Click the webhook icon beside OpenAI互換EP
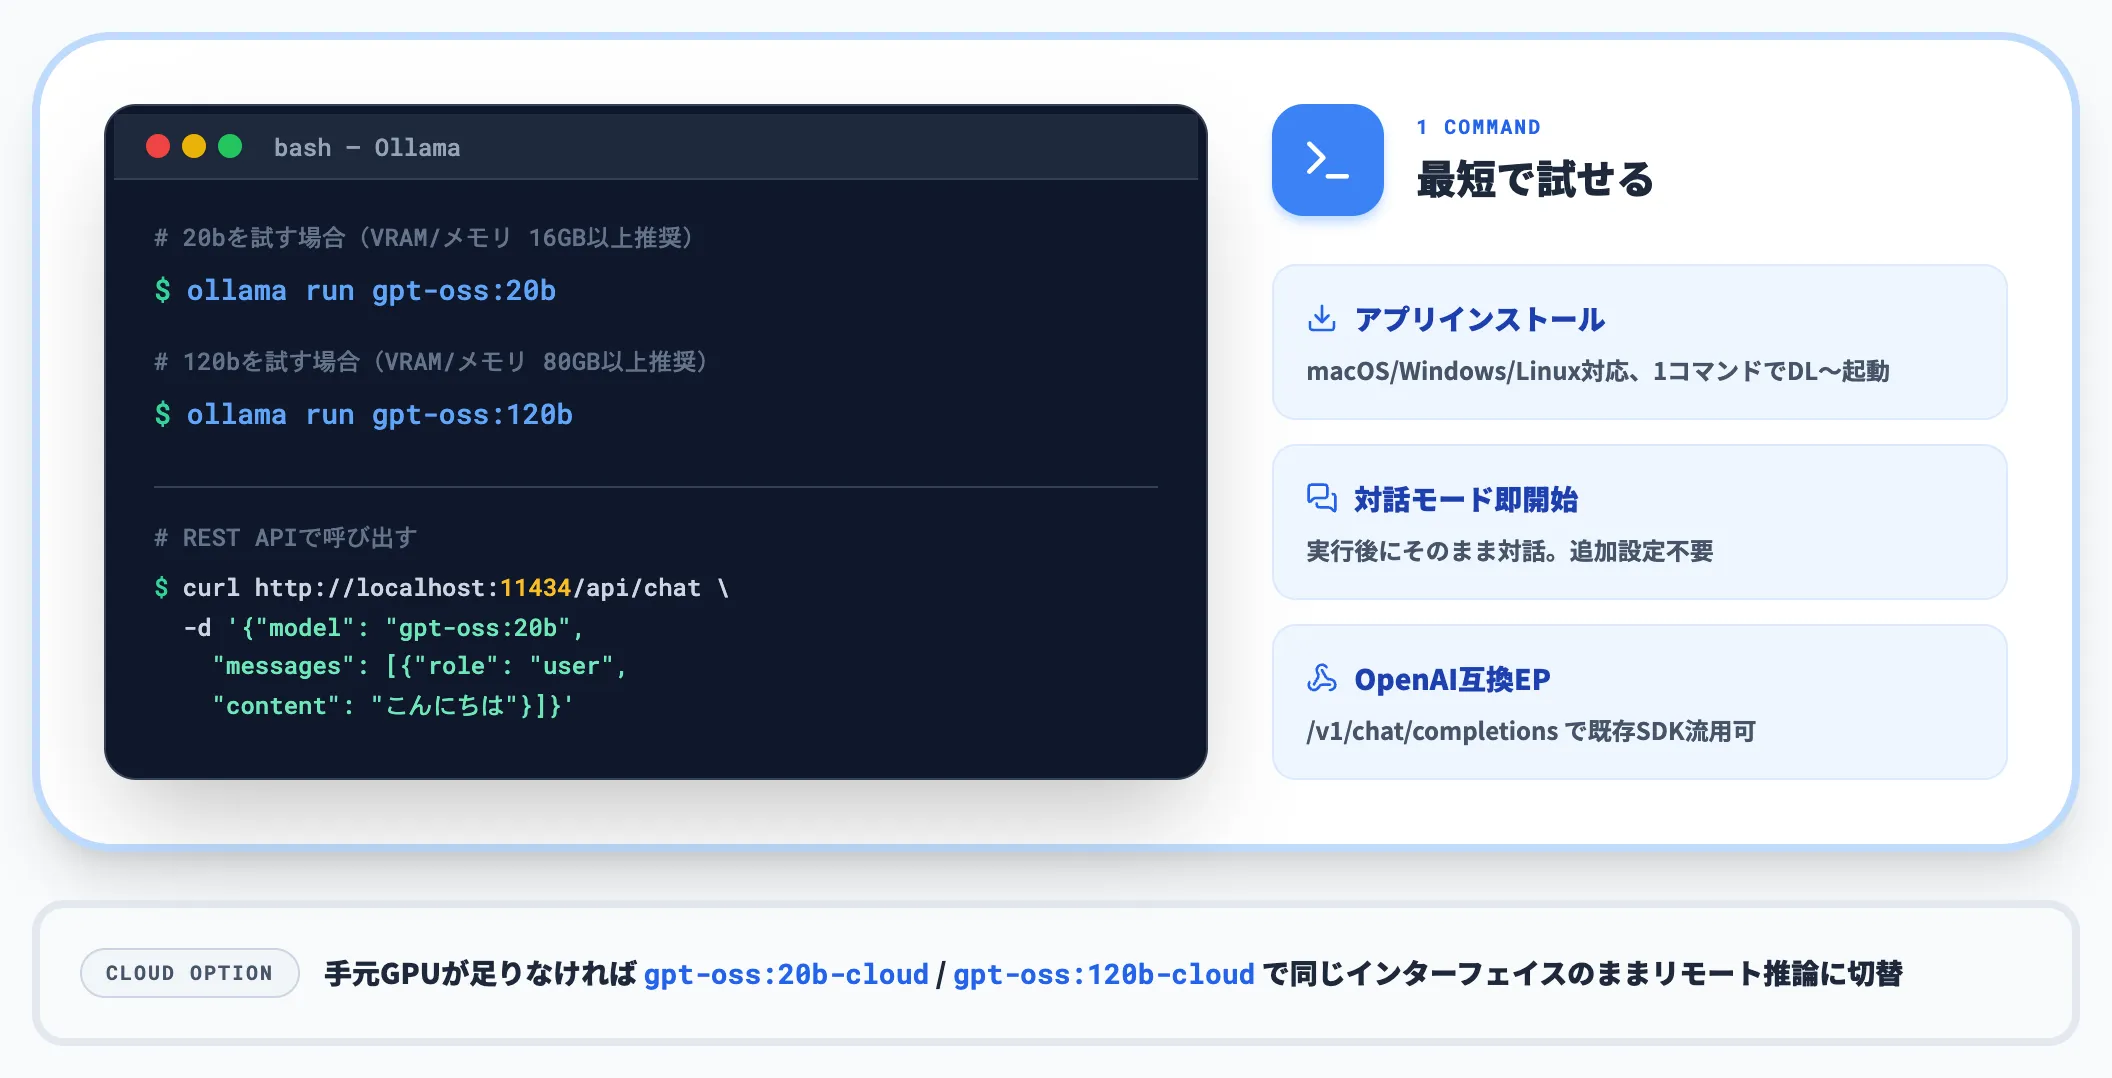This screenshot has width=2112, height=1078. point(1321,678)
